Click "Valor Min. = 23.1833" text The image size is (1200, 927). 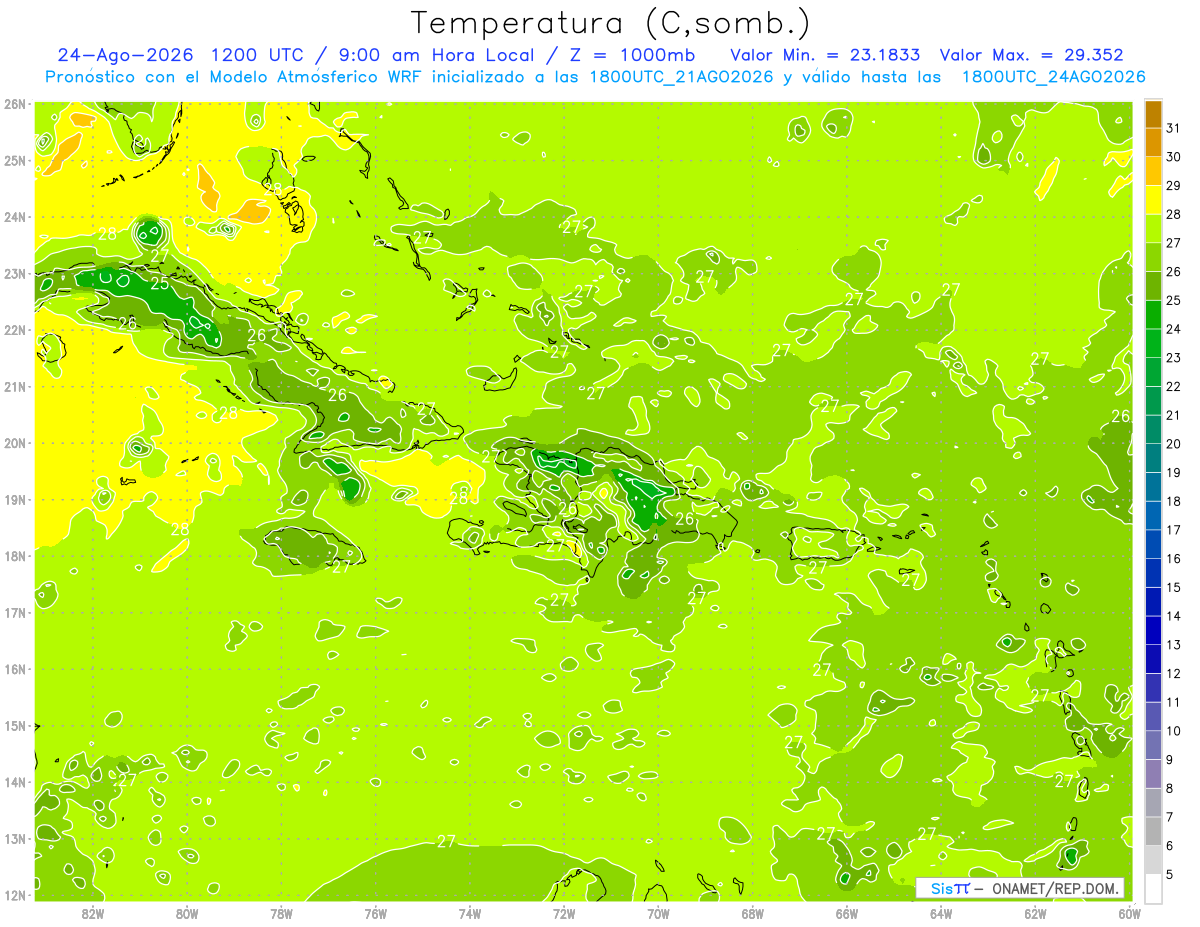(825, 56)
